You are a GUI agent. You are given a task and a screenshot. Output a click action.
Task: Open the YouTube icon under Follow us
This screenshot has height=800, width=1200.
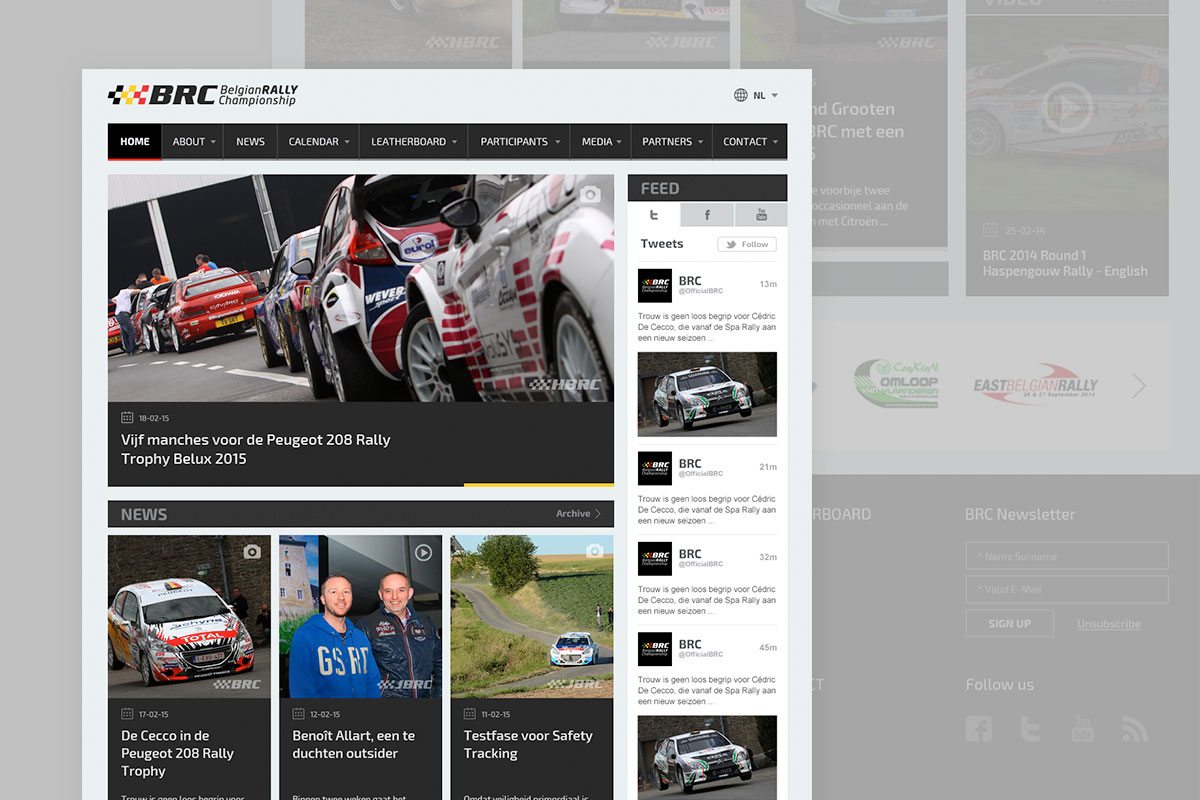coord(1082,729)
